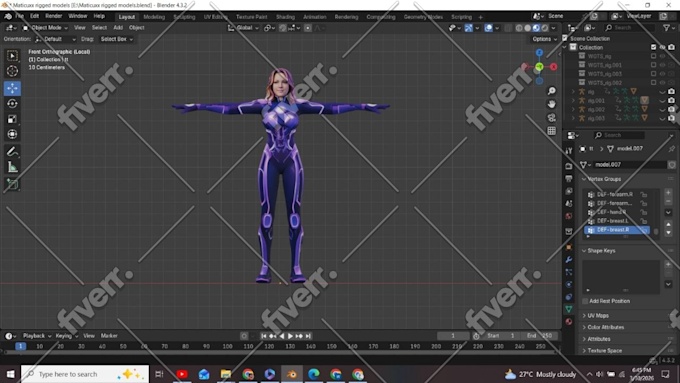Open the Render menu

tap(54, 16)
